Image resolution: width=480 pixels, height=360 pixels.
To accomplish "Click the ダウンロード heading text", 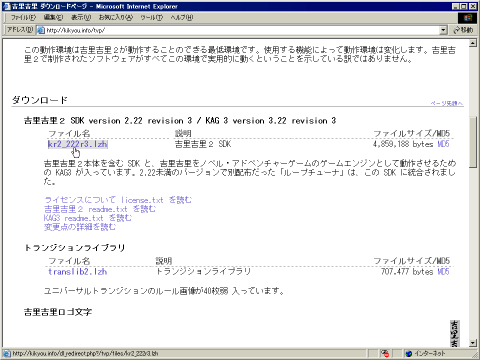I will pyautogui.click(x=40, y=100).
